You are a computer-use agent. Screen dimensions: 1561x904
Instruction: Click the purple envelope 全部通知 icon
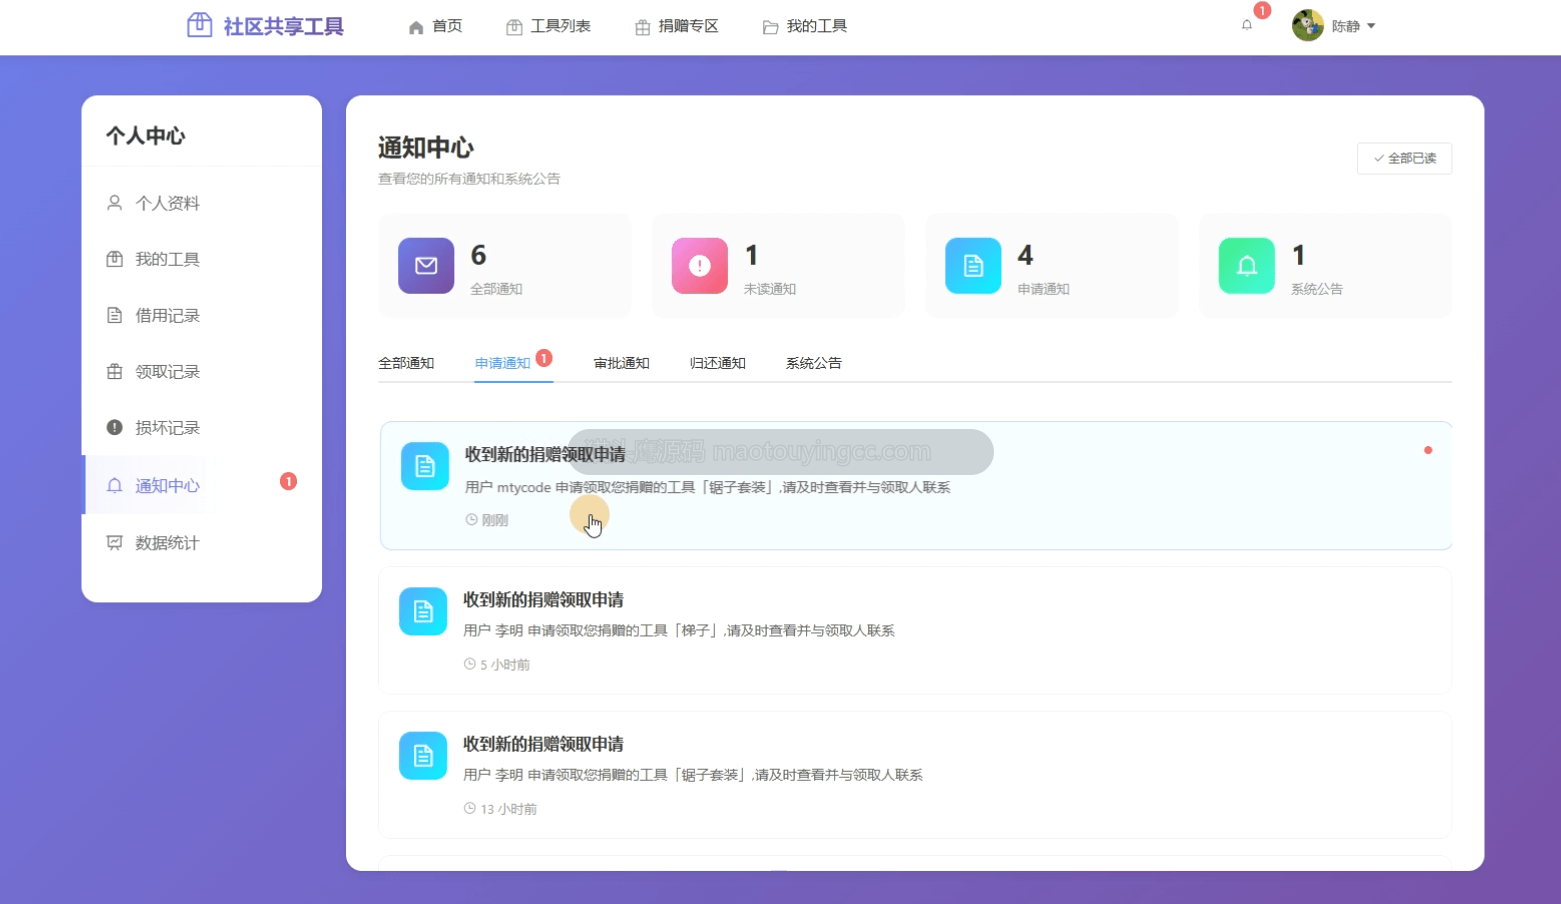426,266
